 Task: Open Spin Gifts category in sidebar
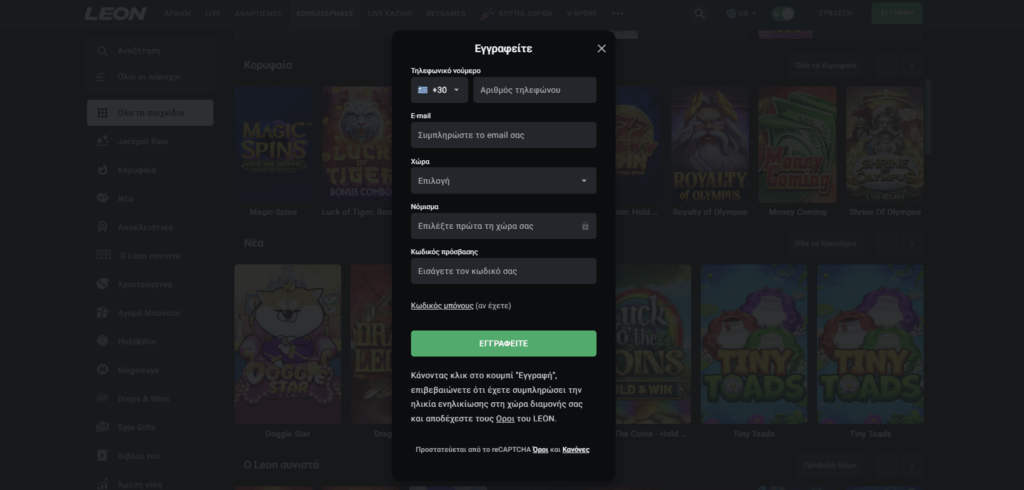150,427
